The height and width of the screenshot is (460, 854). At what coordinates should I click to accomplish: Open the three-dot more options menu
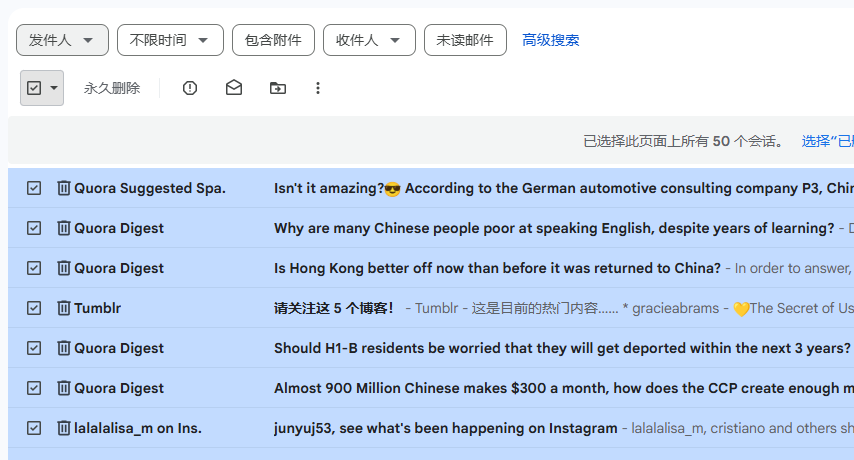click(318, 88)
